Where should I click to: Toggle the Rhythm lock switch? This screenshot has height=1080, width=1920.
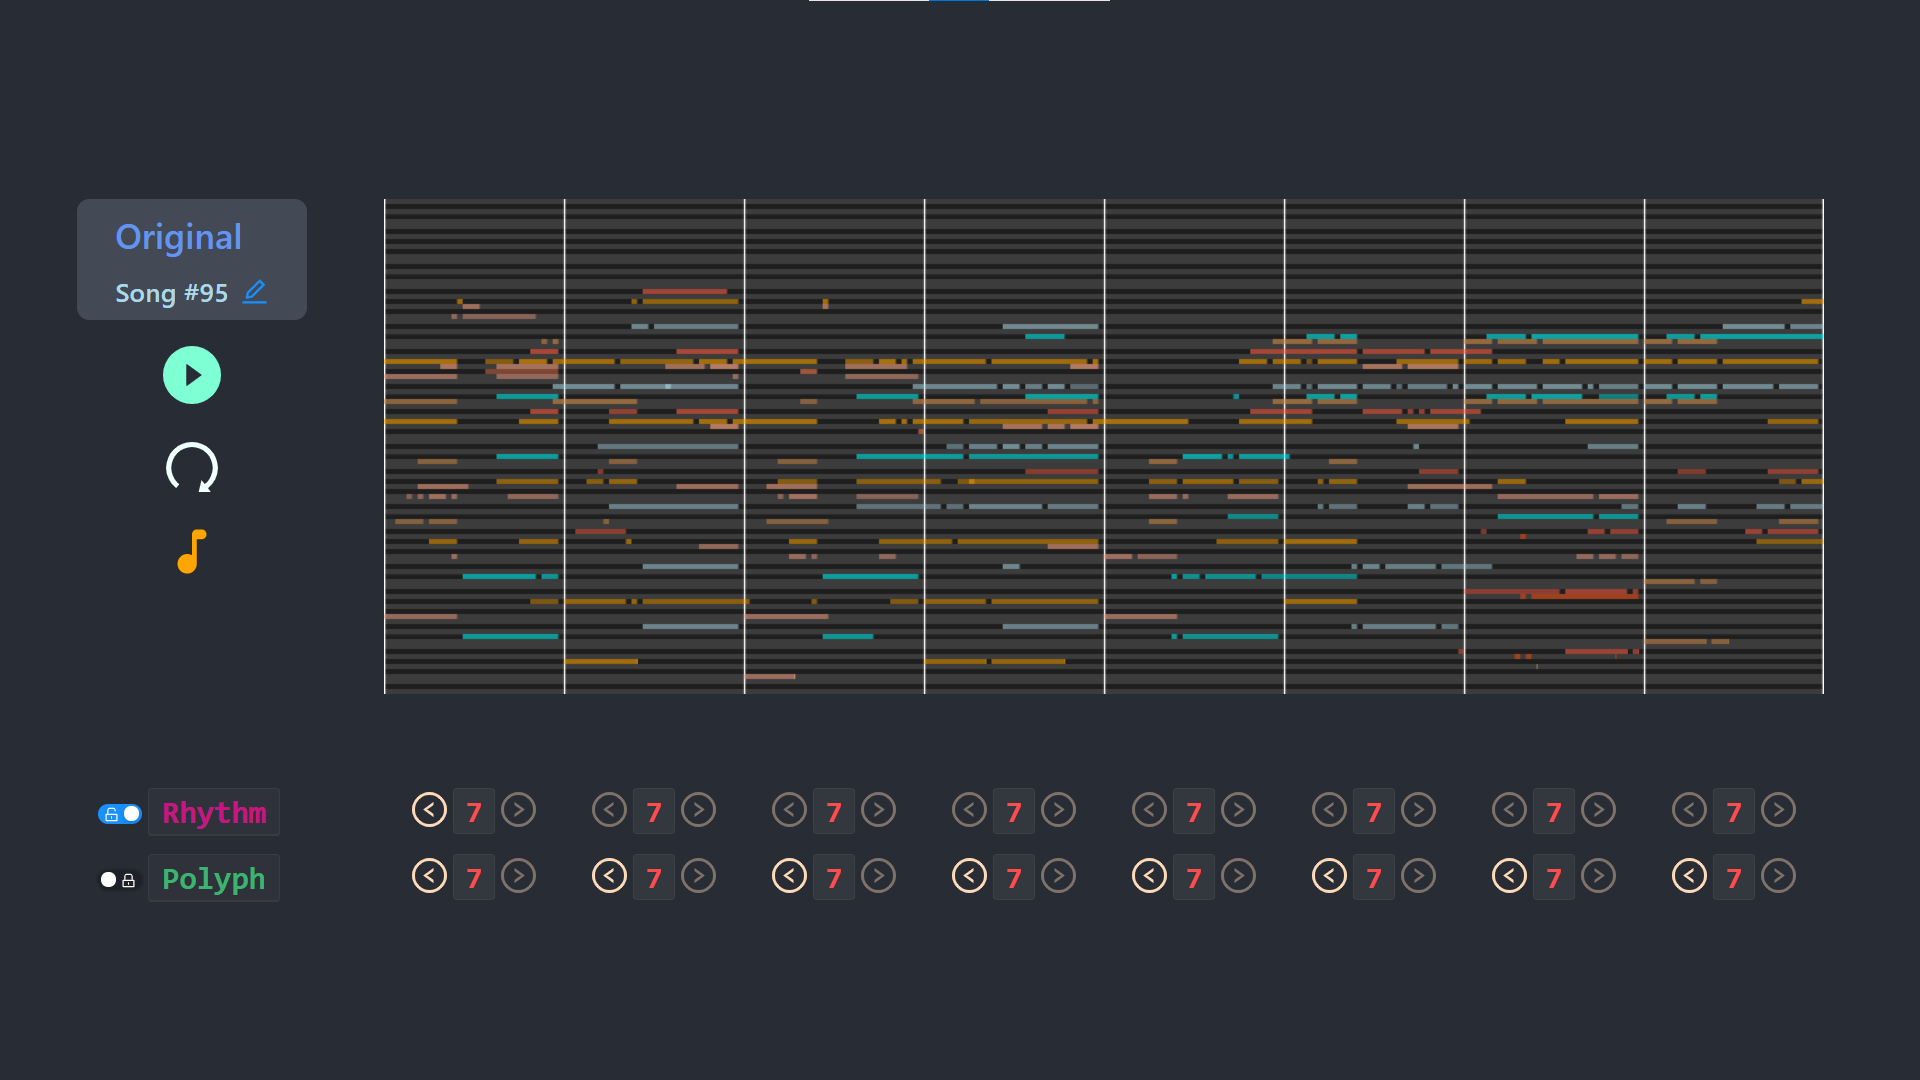point(120,814)
